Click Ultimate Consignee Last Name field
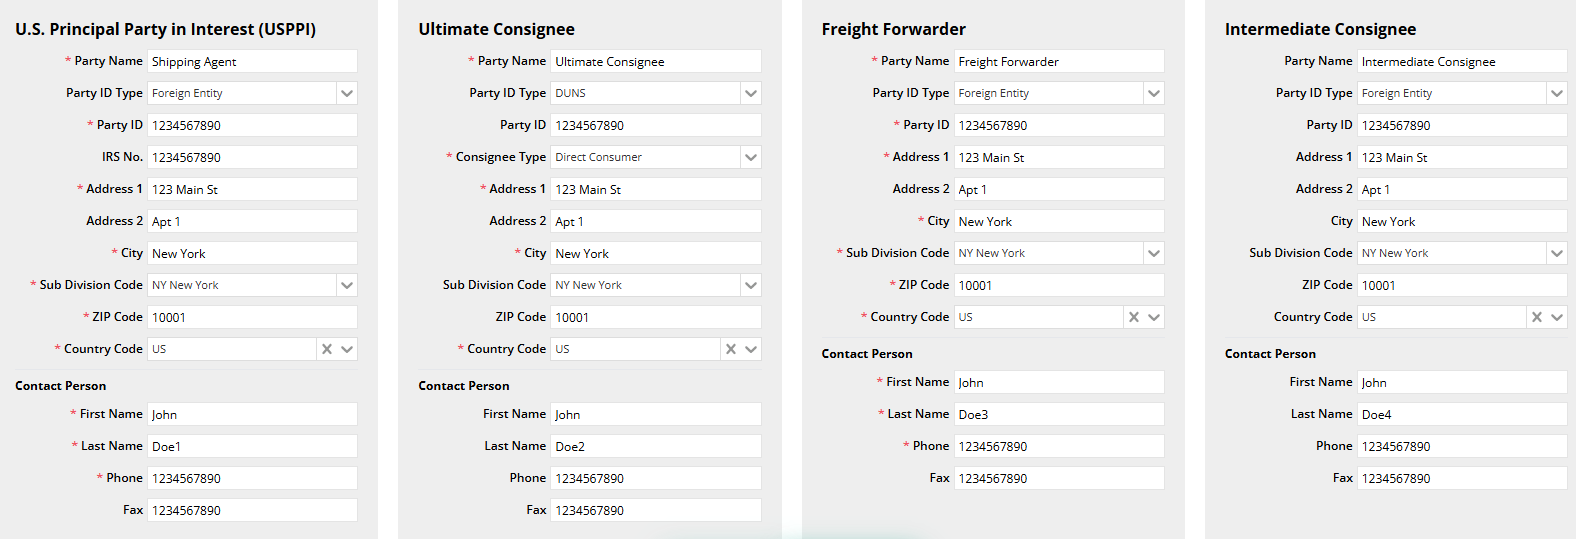1576x539 pixels. (x=655, y=446)
